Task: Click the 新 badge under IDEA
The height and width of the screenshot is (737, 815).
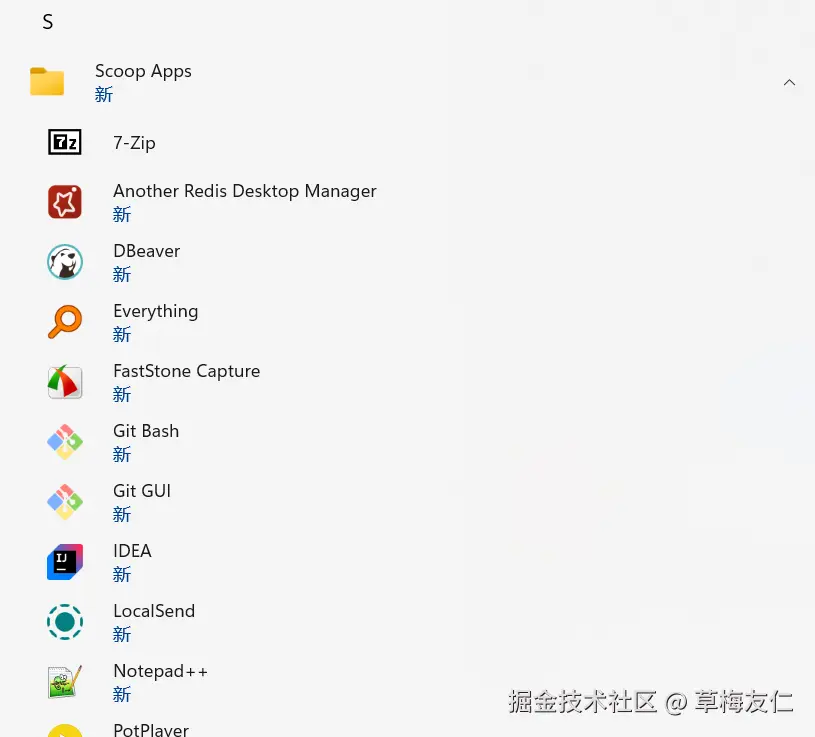Action: [122, 574]
